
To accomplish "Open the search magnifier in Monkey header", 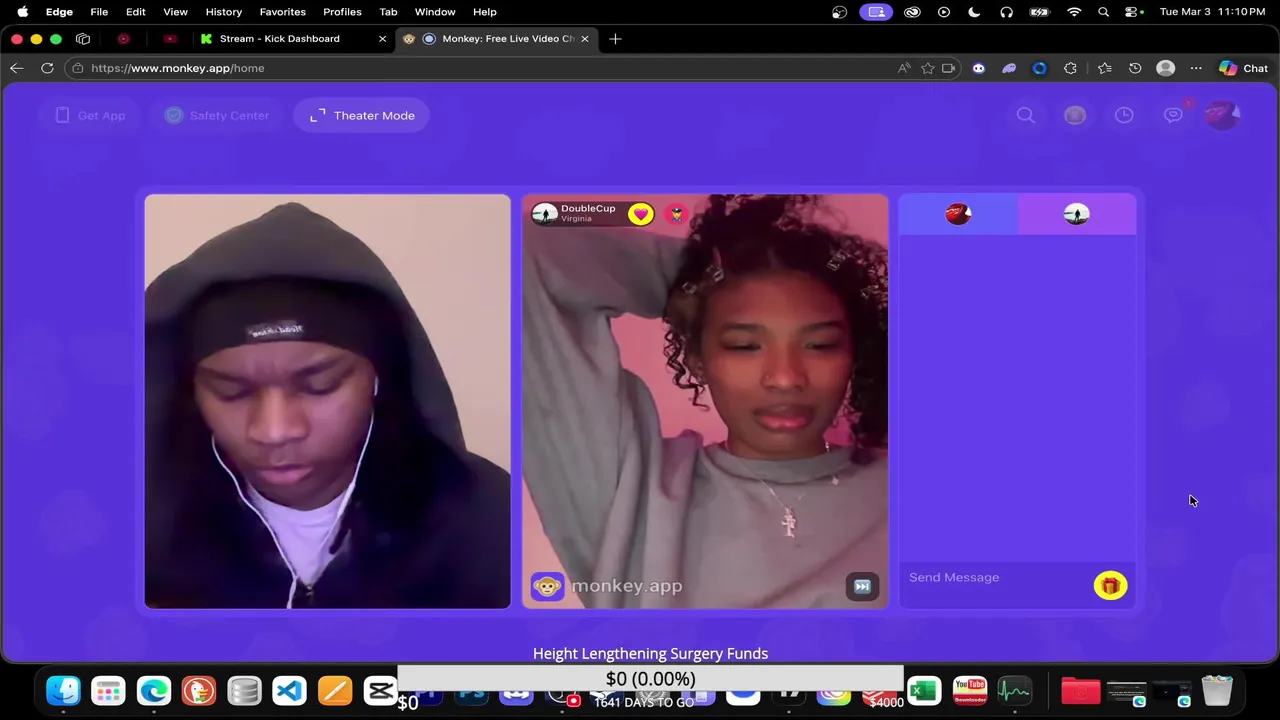I will point(1026,115).
